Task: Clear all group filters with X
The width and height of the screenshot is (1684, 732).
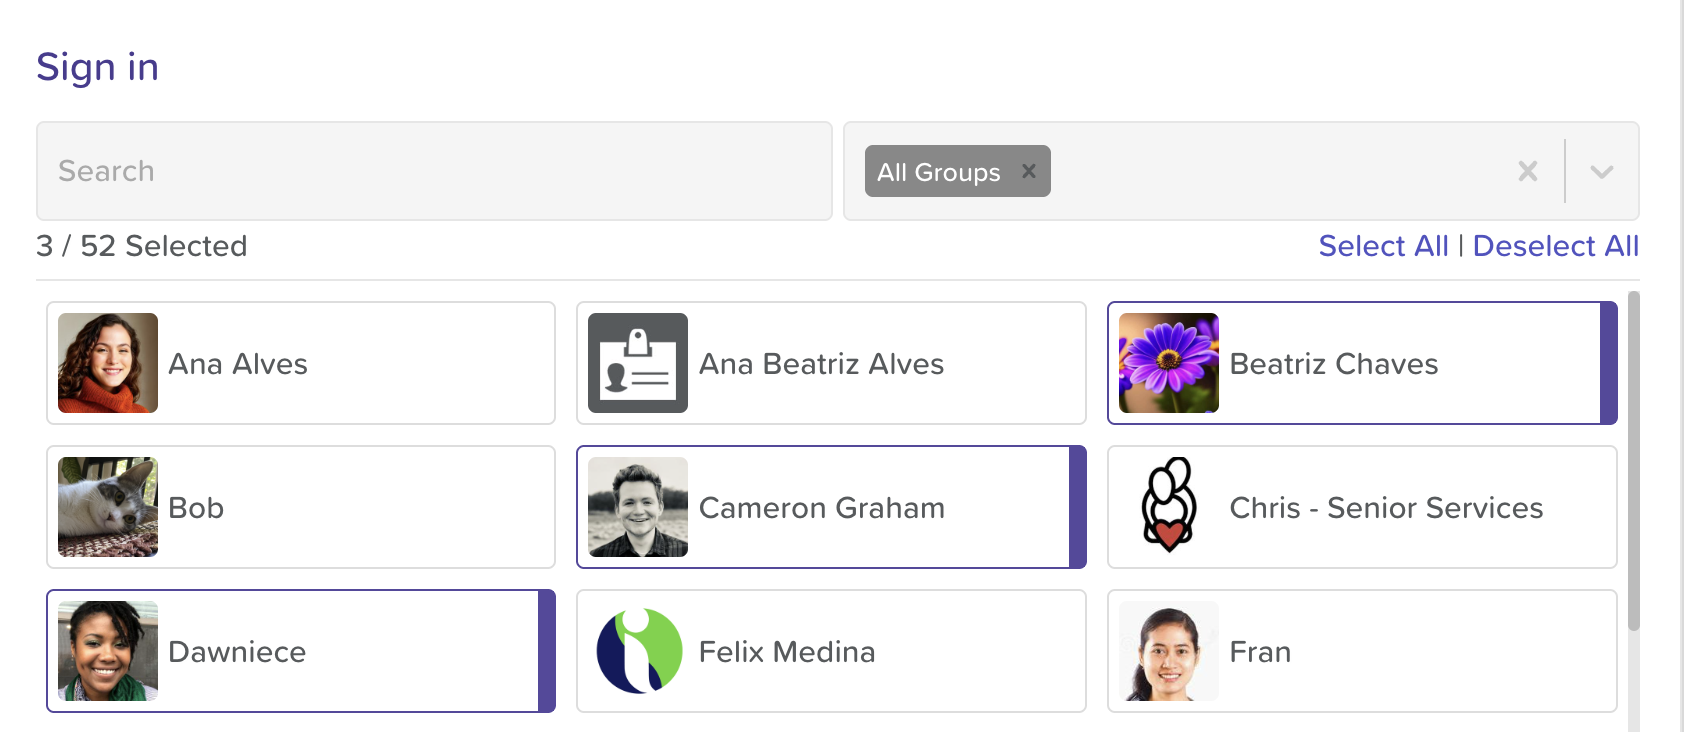Action: [x=1528, y=172]
